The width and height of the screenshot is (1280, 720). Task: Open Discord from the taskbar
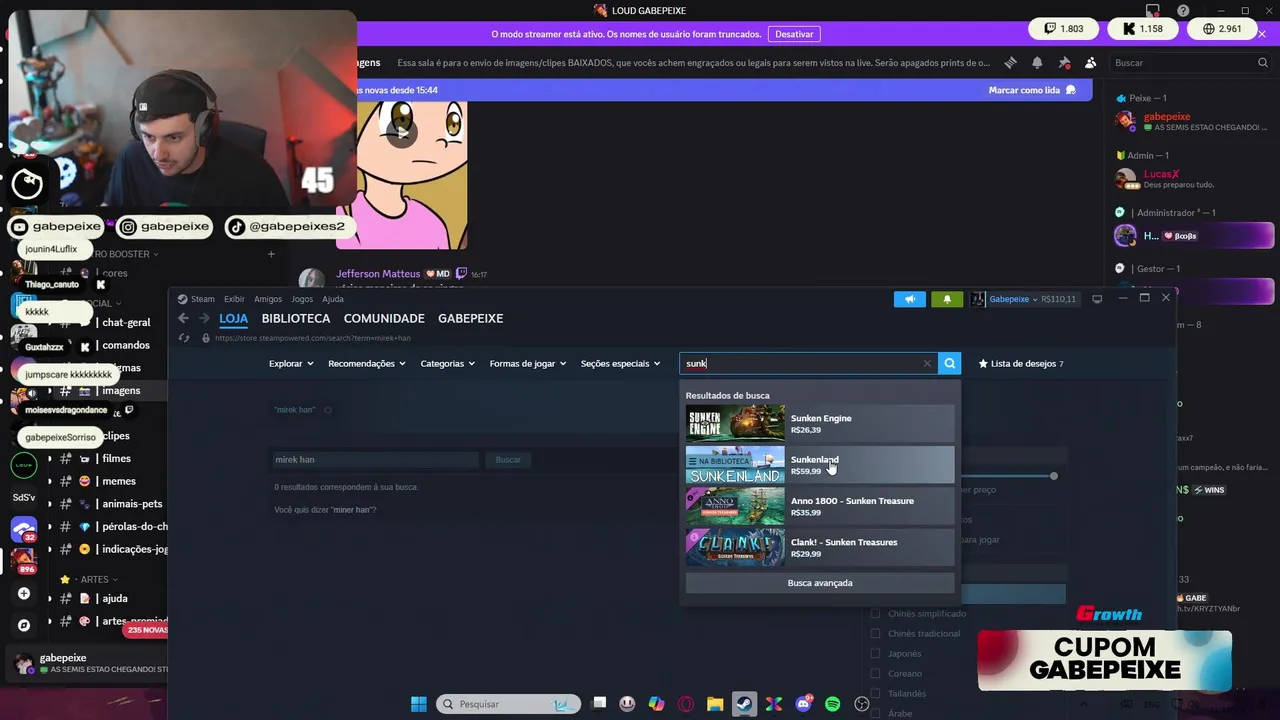tap(803, 704)
